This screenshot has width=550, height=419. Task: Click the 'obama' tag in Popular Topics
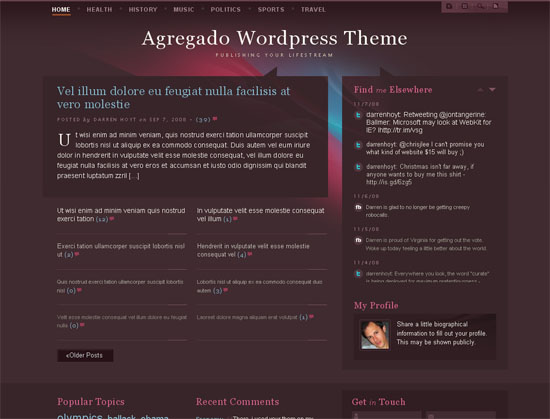[154, 417]
